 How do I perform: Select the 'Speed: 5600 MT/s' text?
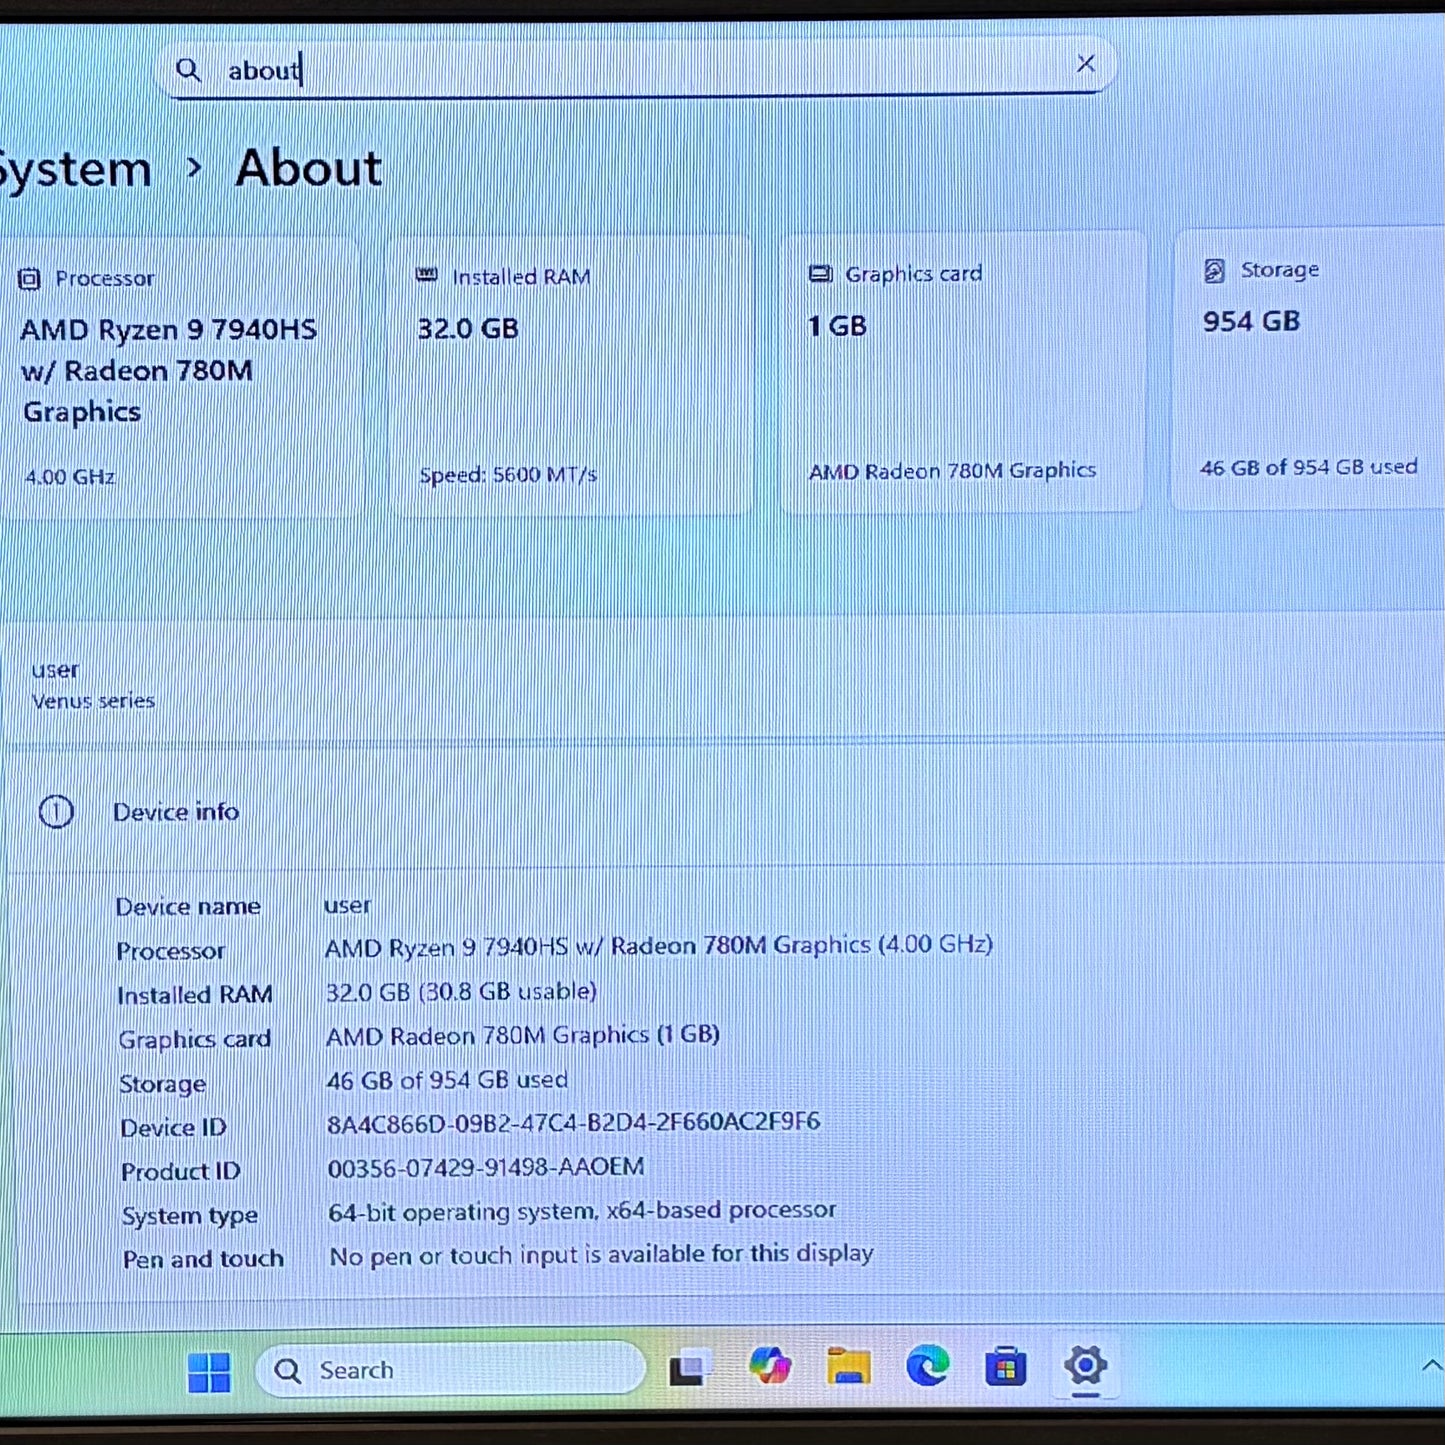point(508,474)
